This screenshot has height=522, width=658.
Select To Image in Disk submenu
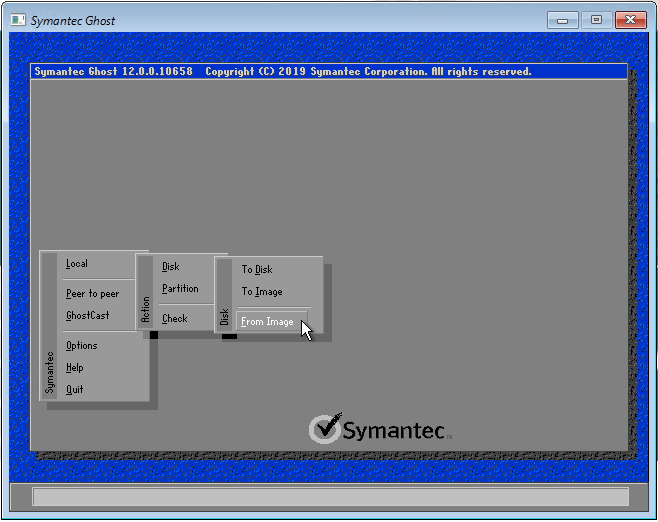262,292
